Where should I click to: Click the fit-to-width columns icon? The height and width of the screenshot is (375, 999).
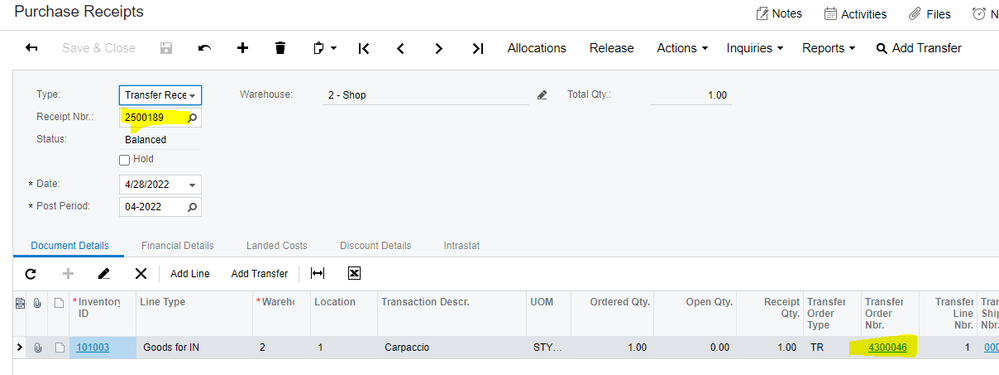(x=317, y=273)
